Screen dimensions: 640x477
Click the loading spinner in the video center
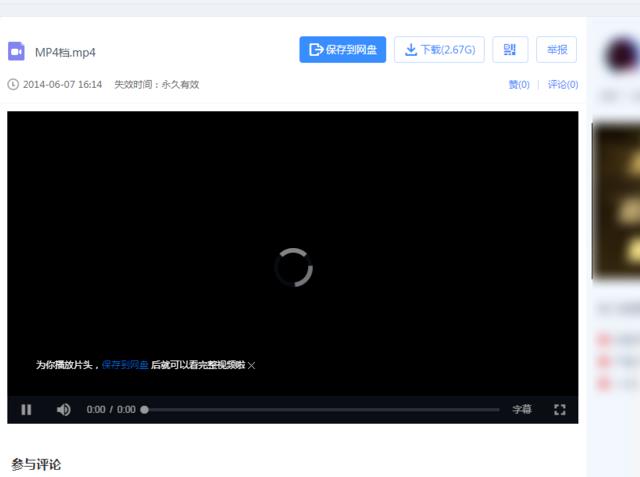[293, 267]
